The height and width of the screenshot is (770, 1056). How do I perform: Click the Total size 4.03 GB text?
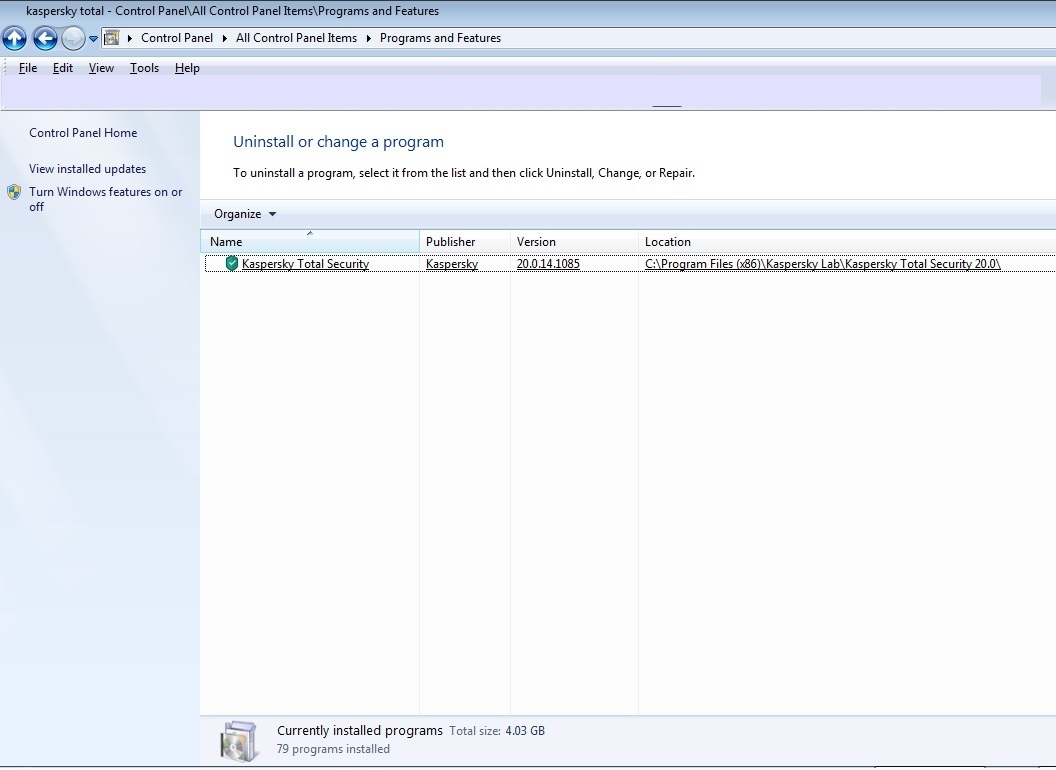coord(497,730)
